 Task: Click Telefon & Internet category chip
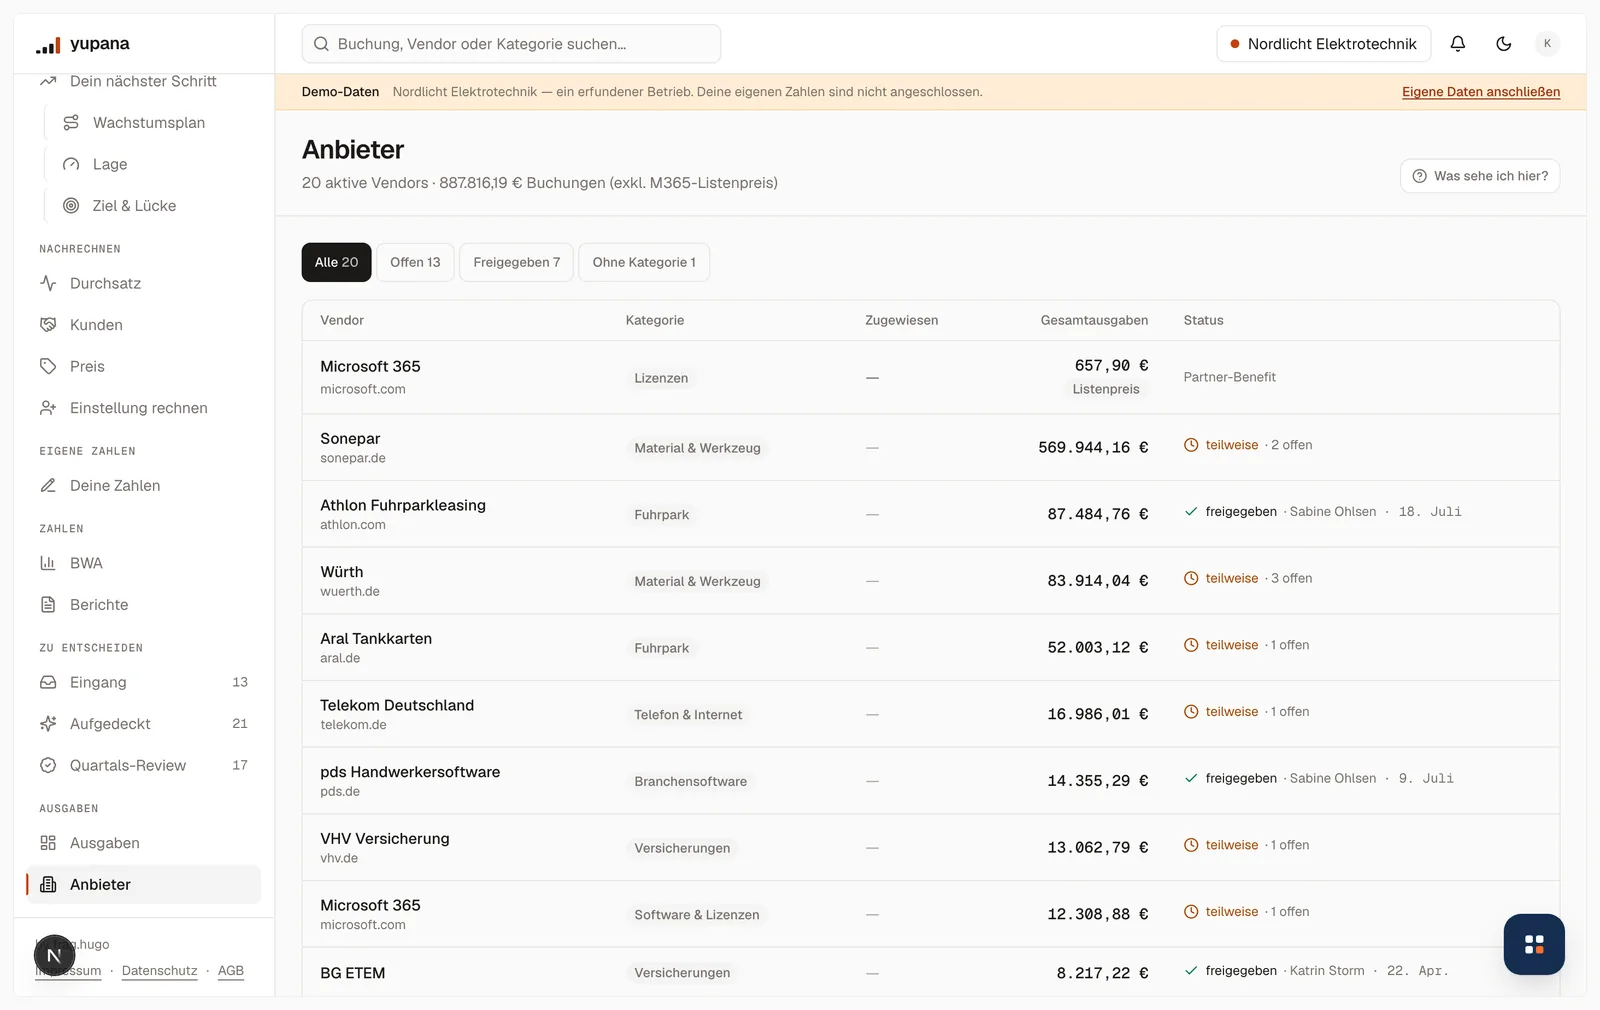pos(688,715)
